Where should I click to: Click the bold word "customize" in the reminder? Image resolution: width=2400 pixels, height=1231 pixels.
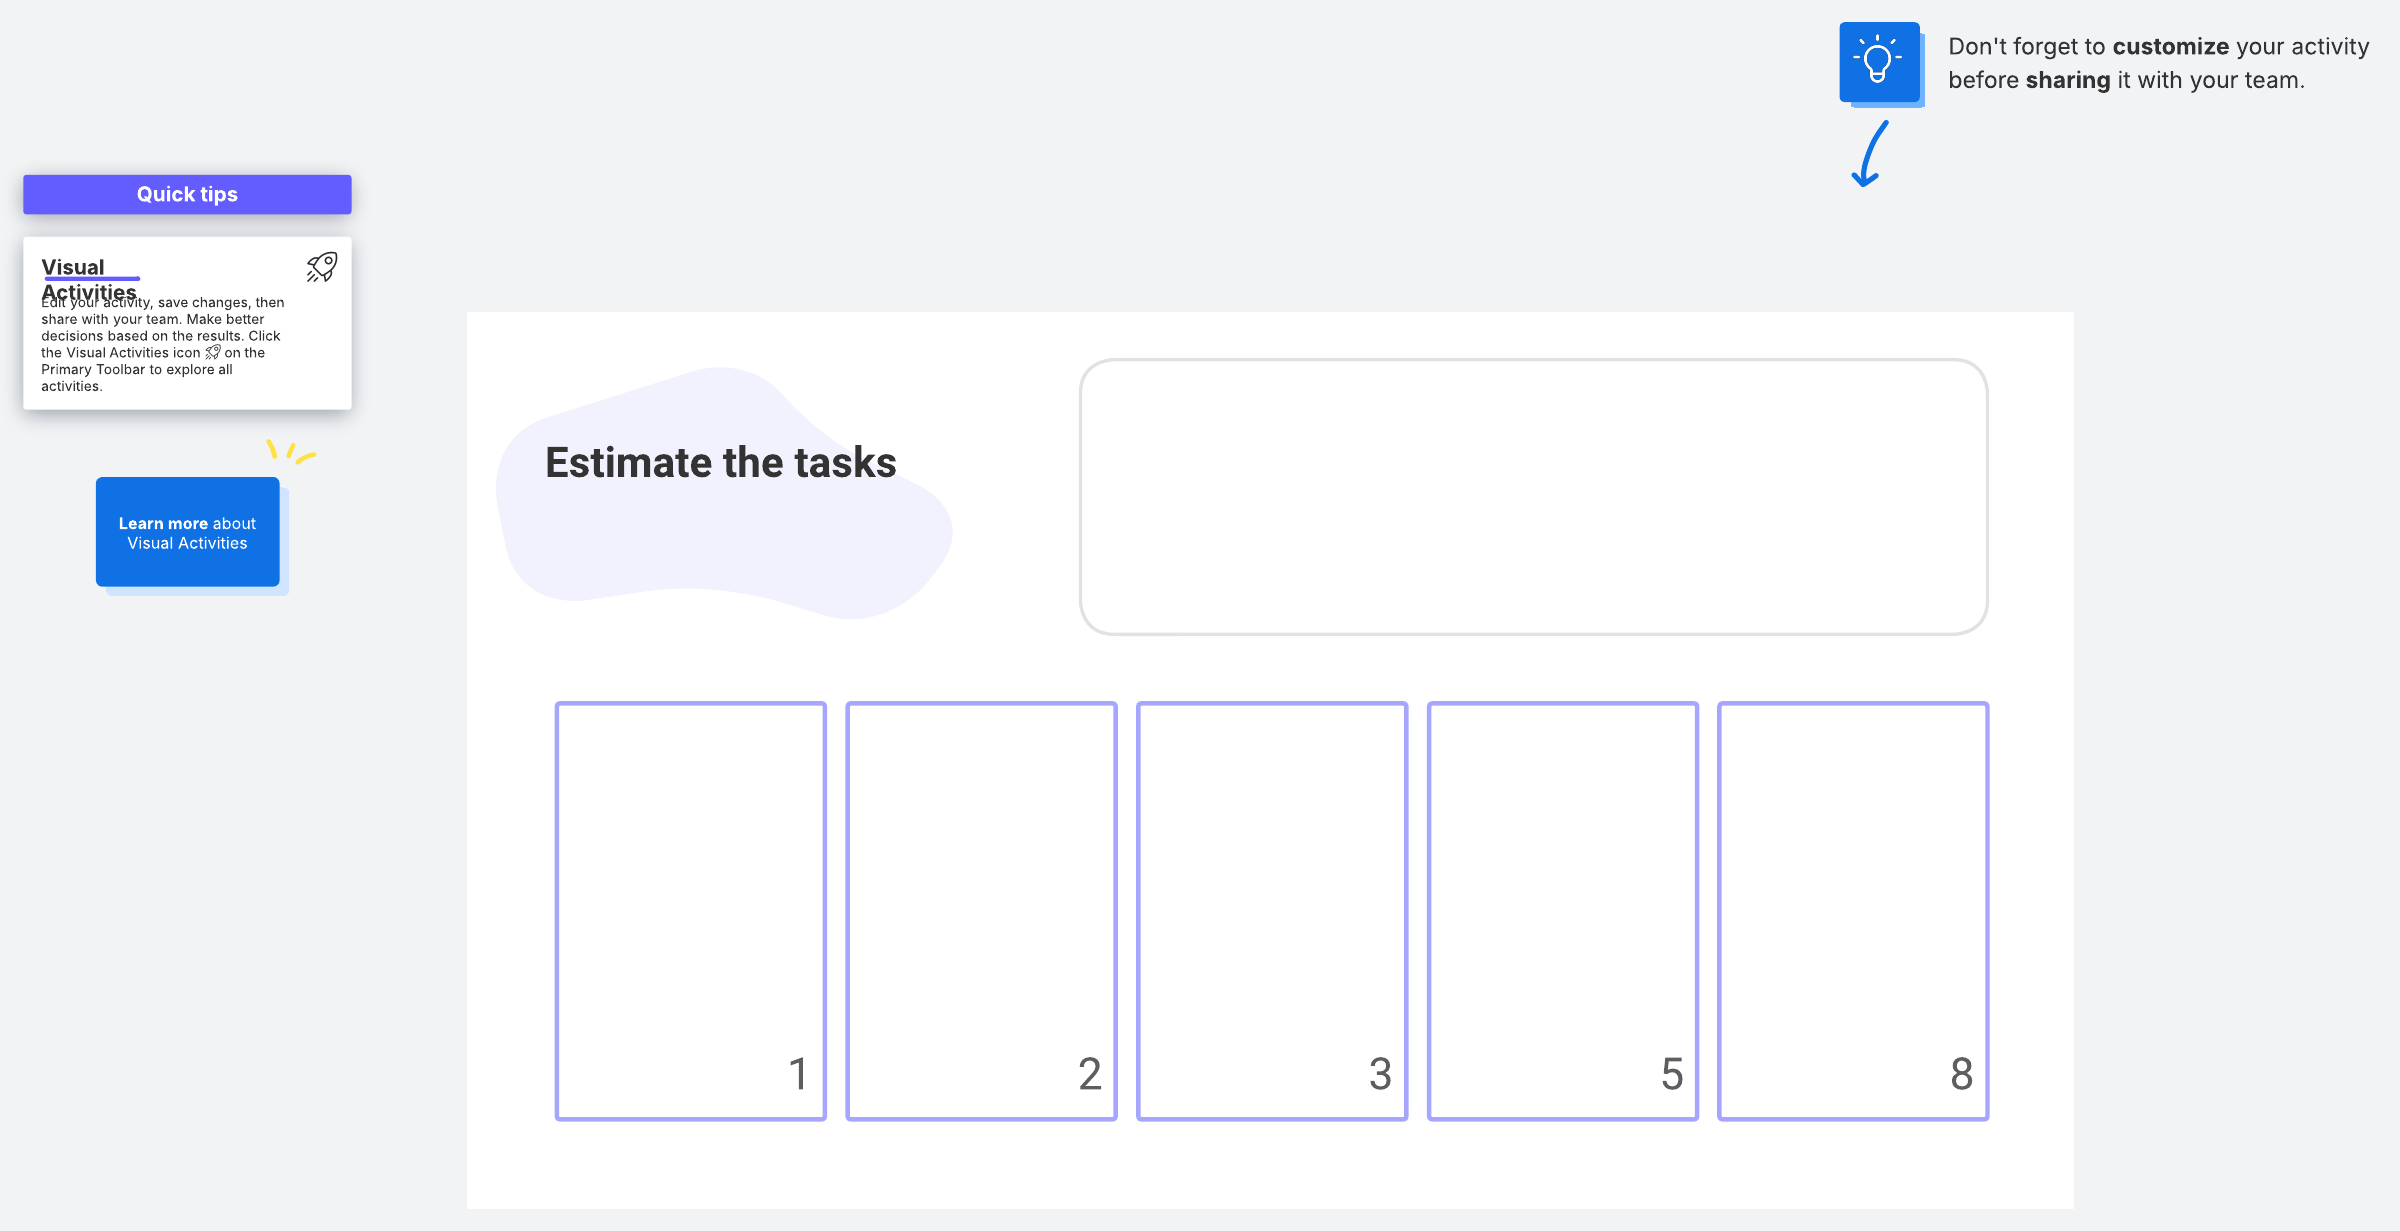(x=2170, y=47)
